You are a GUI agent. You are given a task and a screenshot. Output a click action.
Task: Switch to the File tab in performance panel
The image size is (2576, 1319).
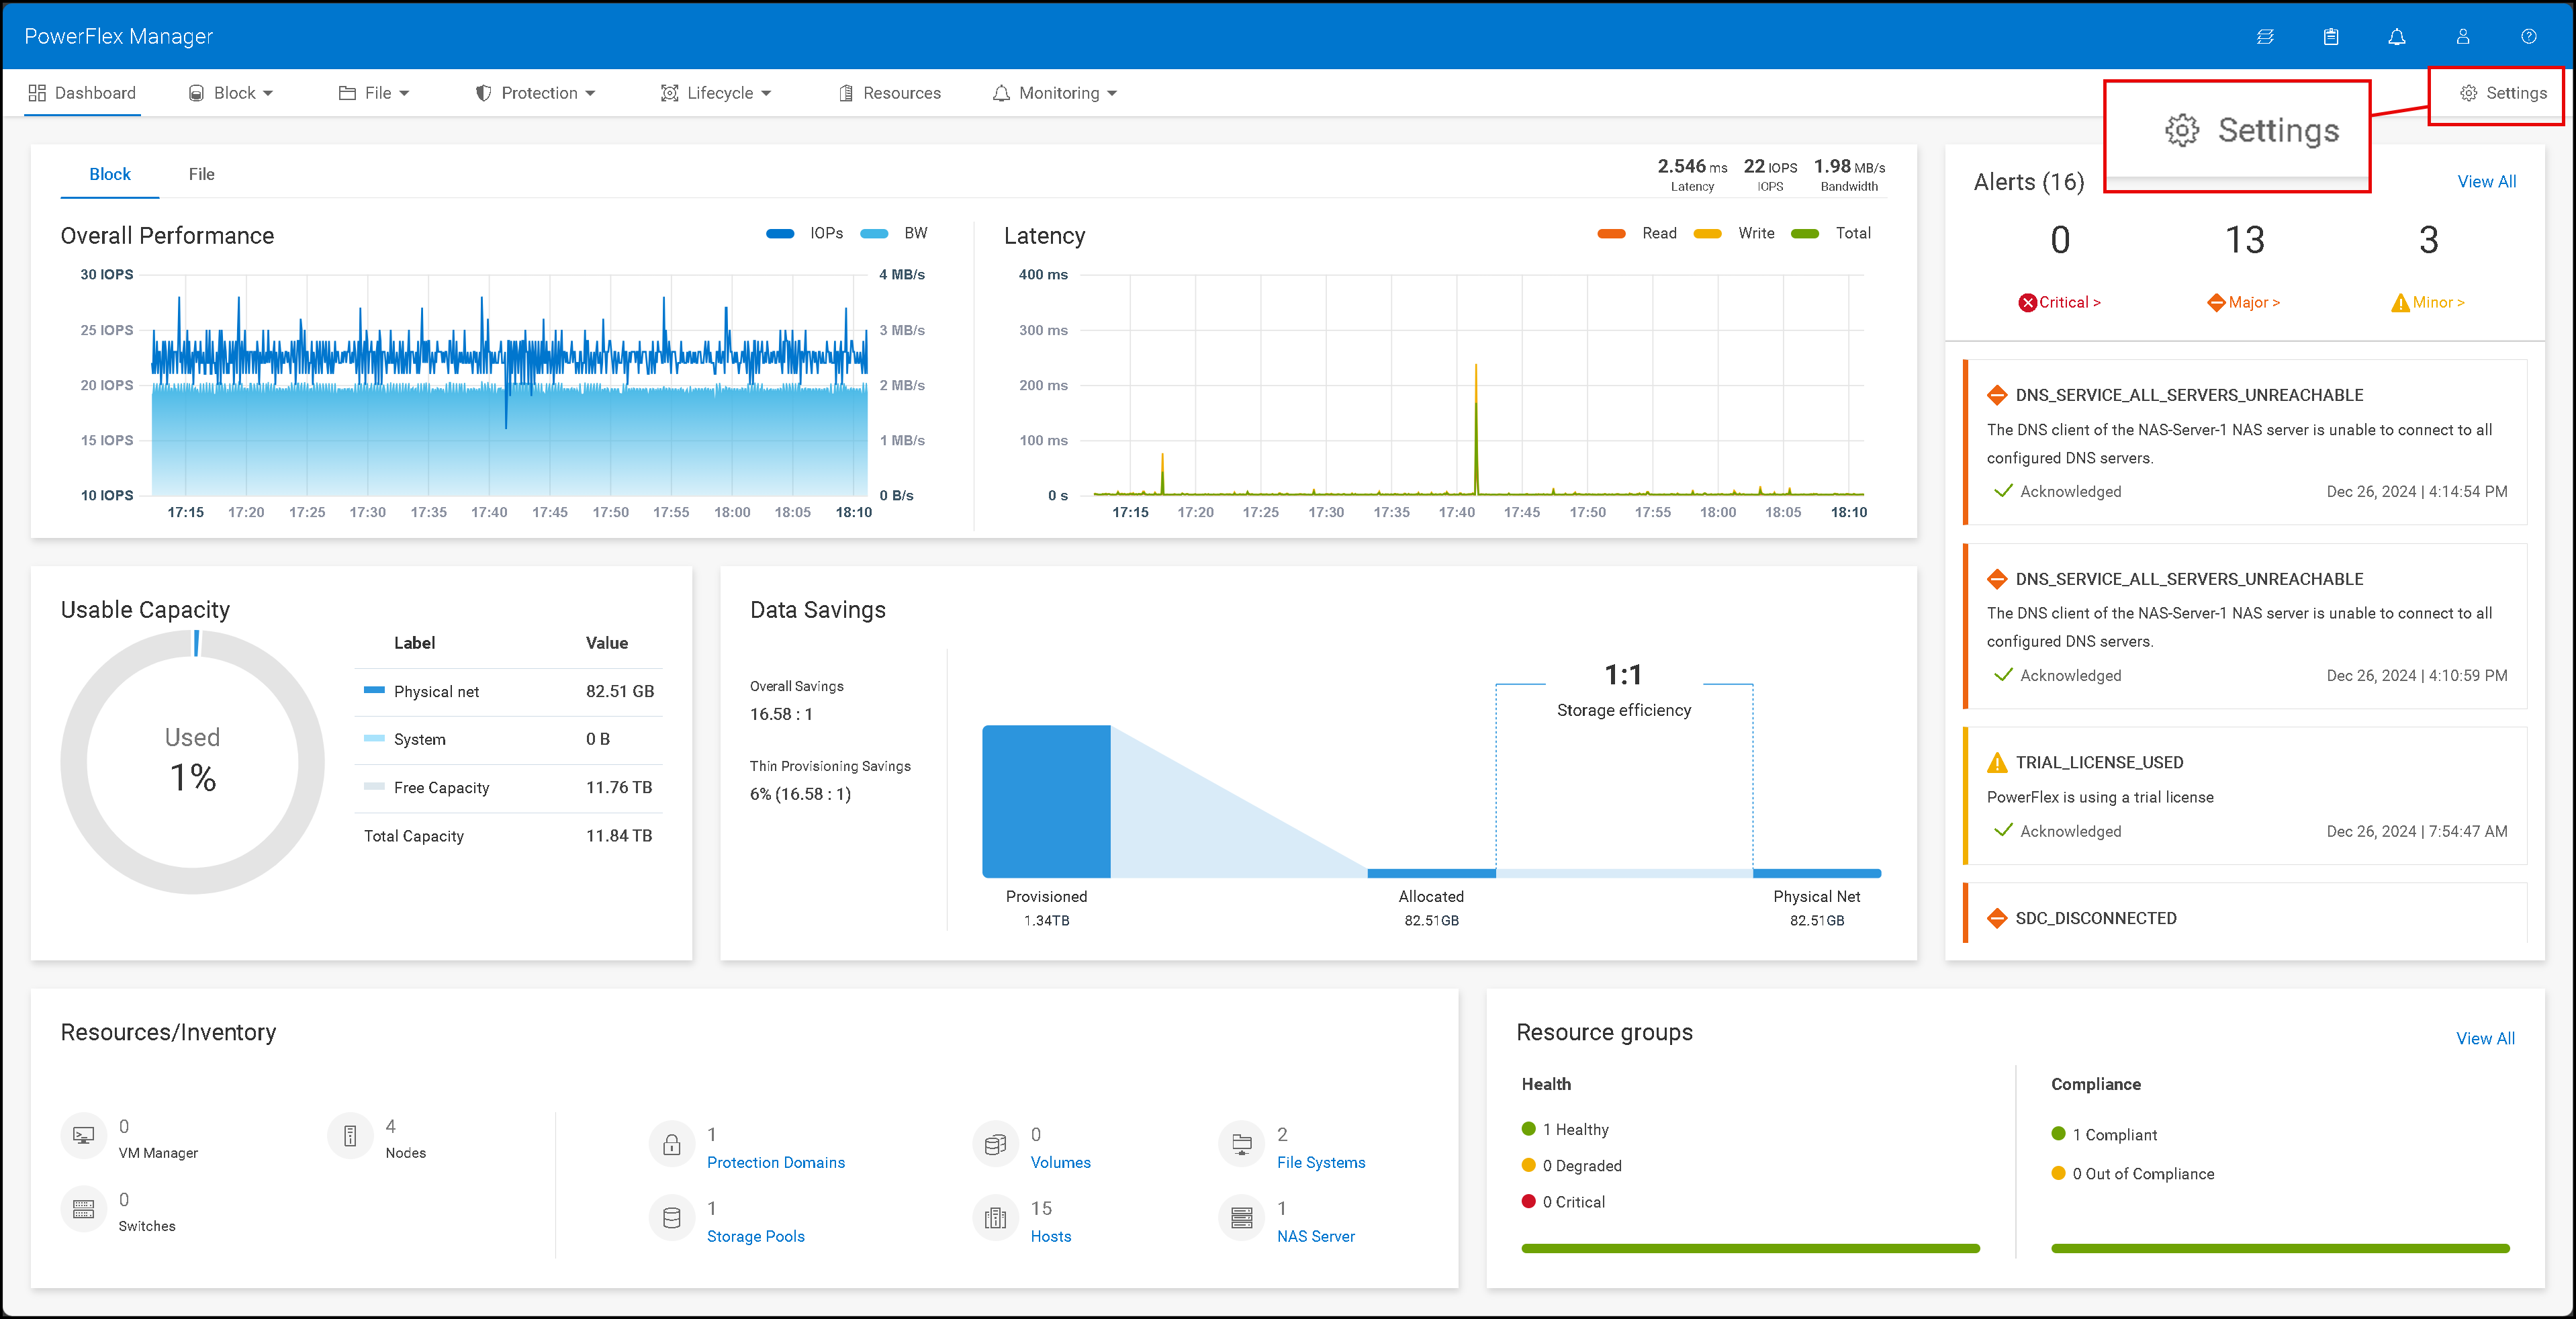202,173
